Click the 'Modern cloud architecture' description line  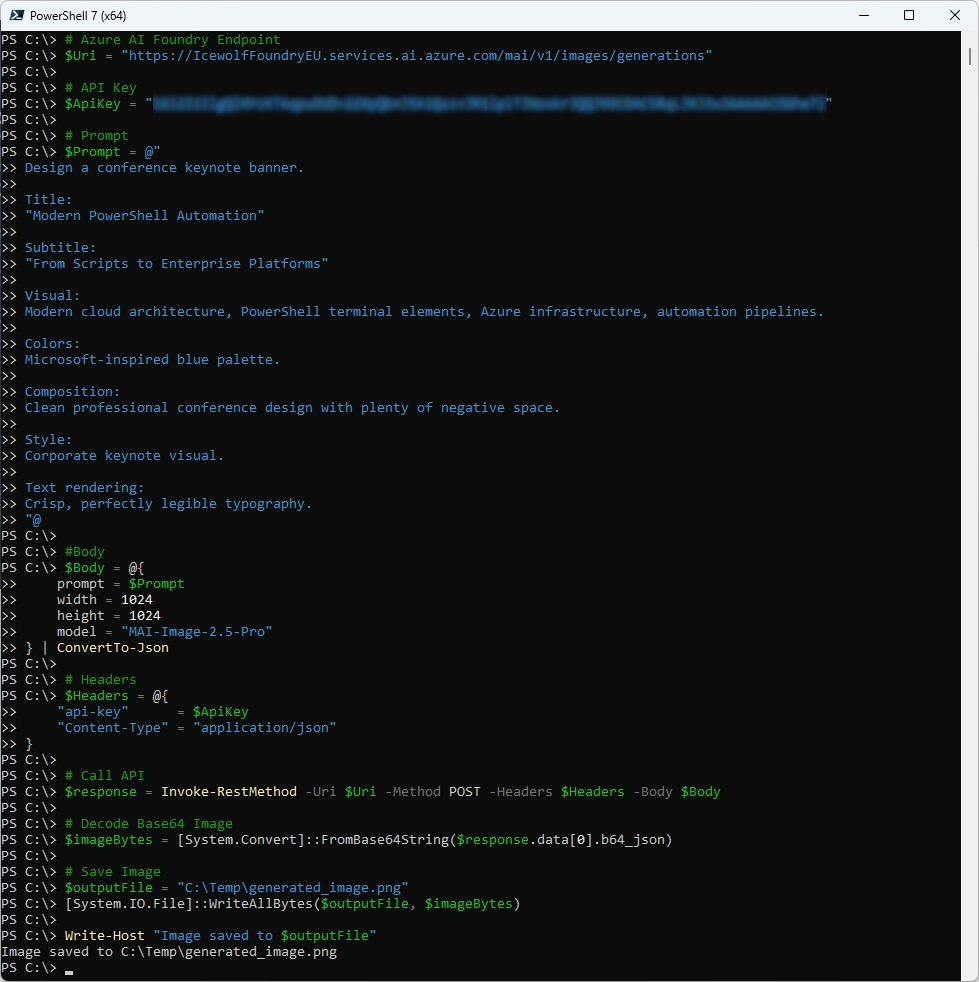click(424, 312)
